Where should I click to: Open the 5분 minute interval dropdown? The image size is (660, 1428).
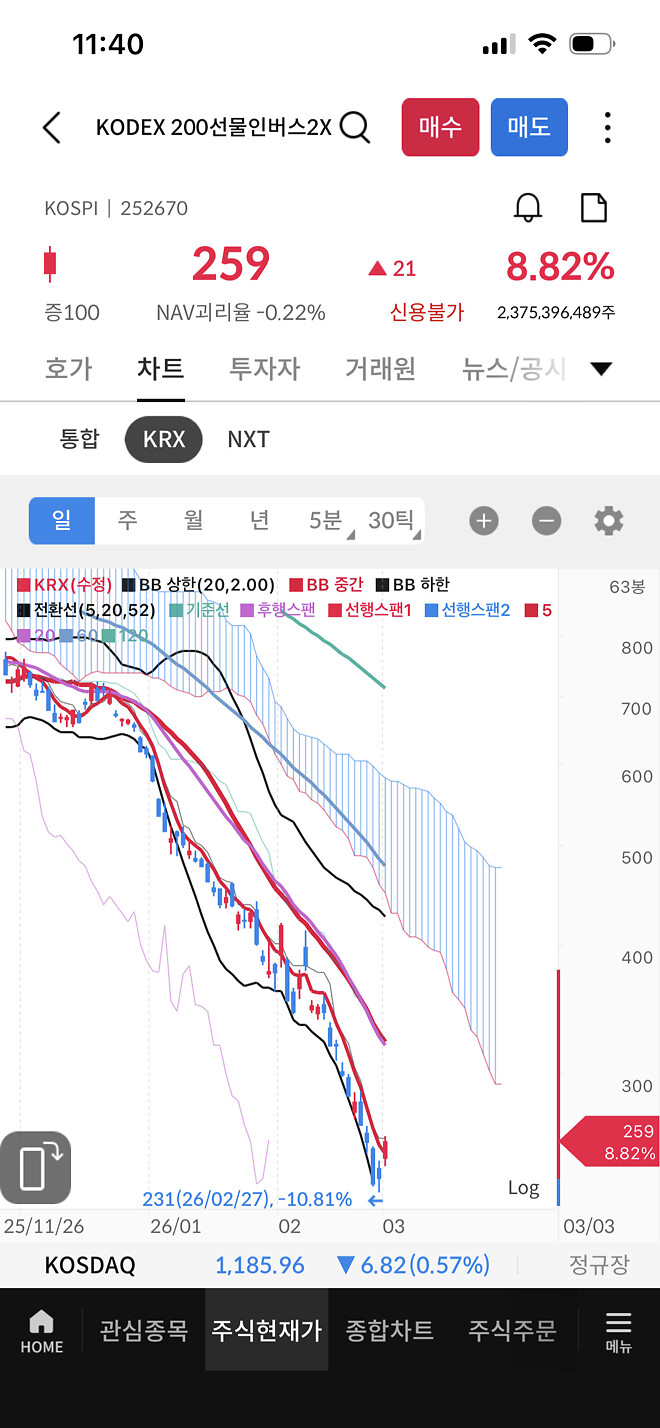coord(327,521)
